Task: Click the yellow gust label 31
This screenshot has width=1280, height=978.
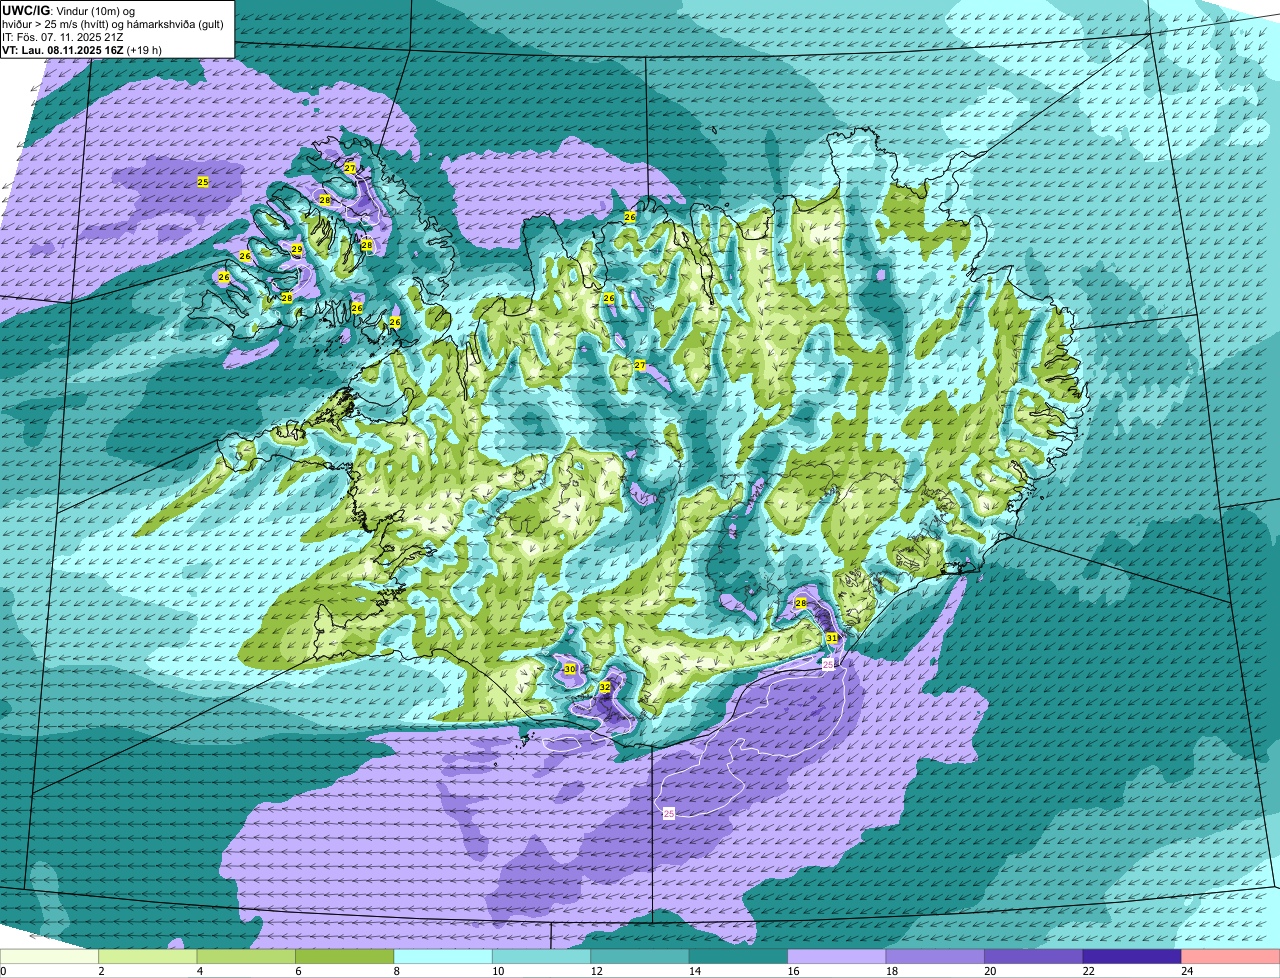Action: [832, 638]
